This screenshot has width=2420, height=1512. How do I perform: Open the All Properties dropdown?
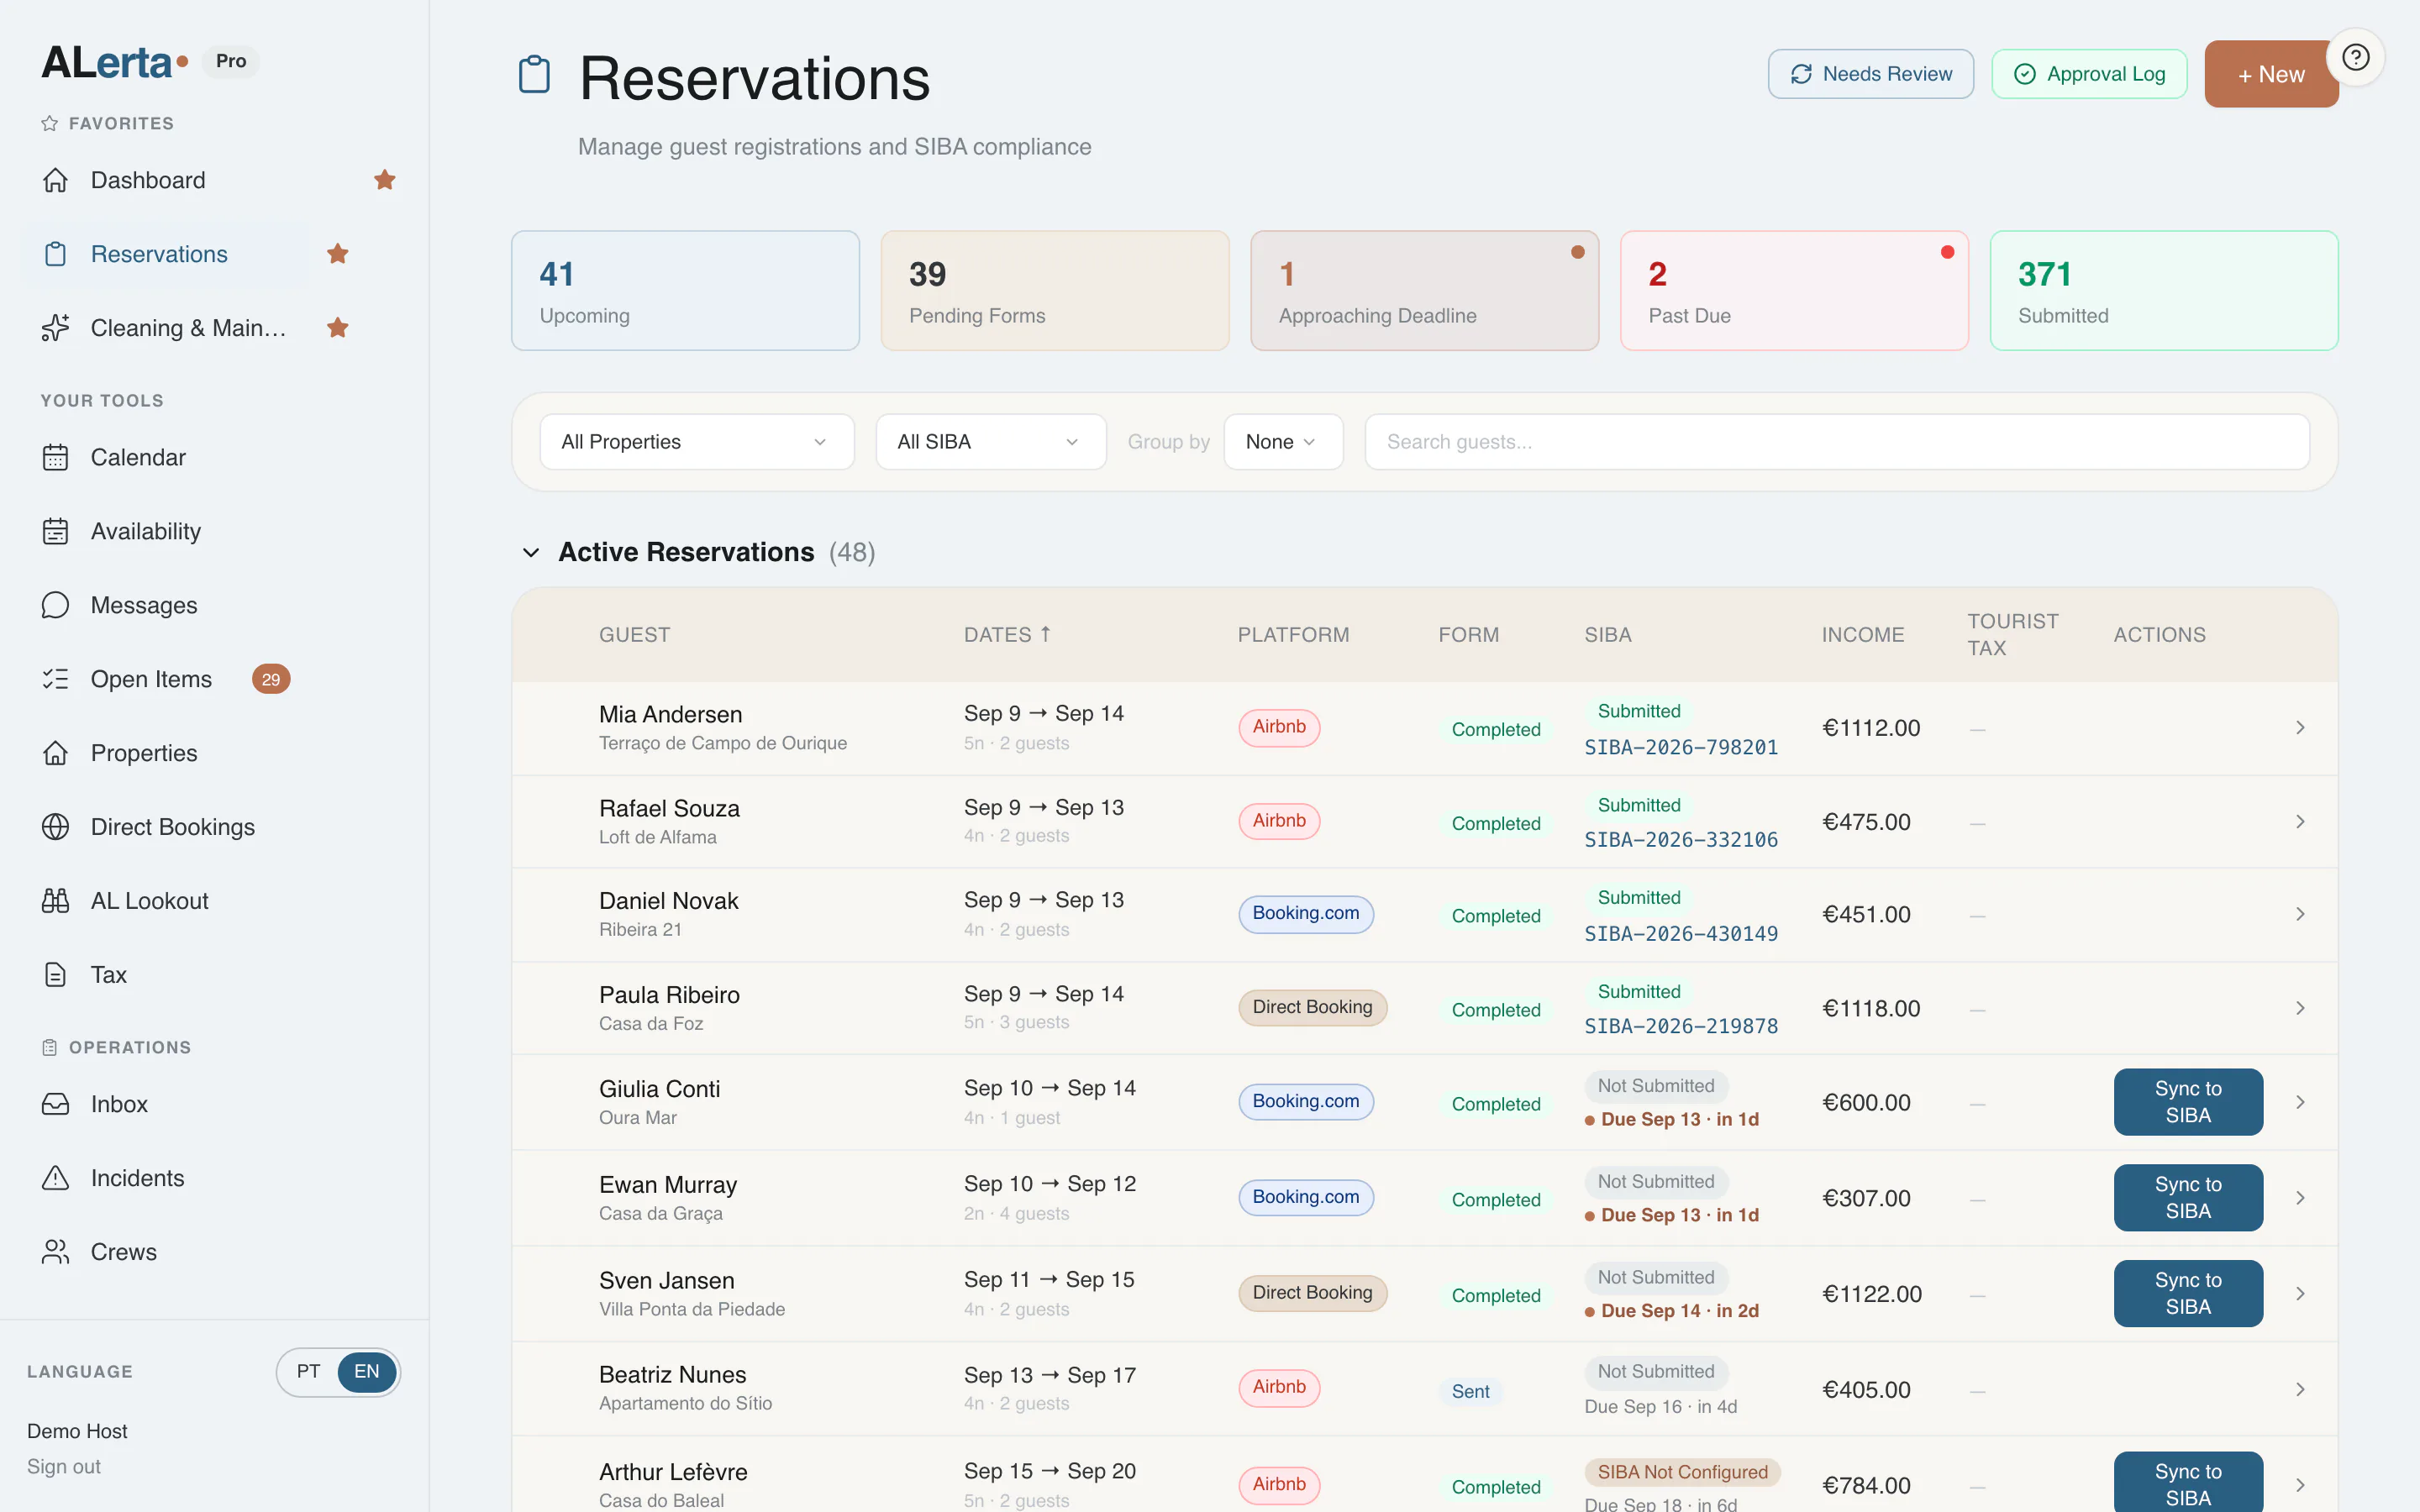[x=697, y=442]
